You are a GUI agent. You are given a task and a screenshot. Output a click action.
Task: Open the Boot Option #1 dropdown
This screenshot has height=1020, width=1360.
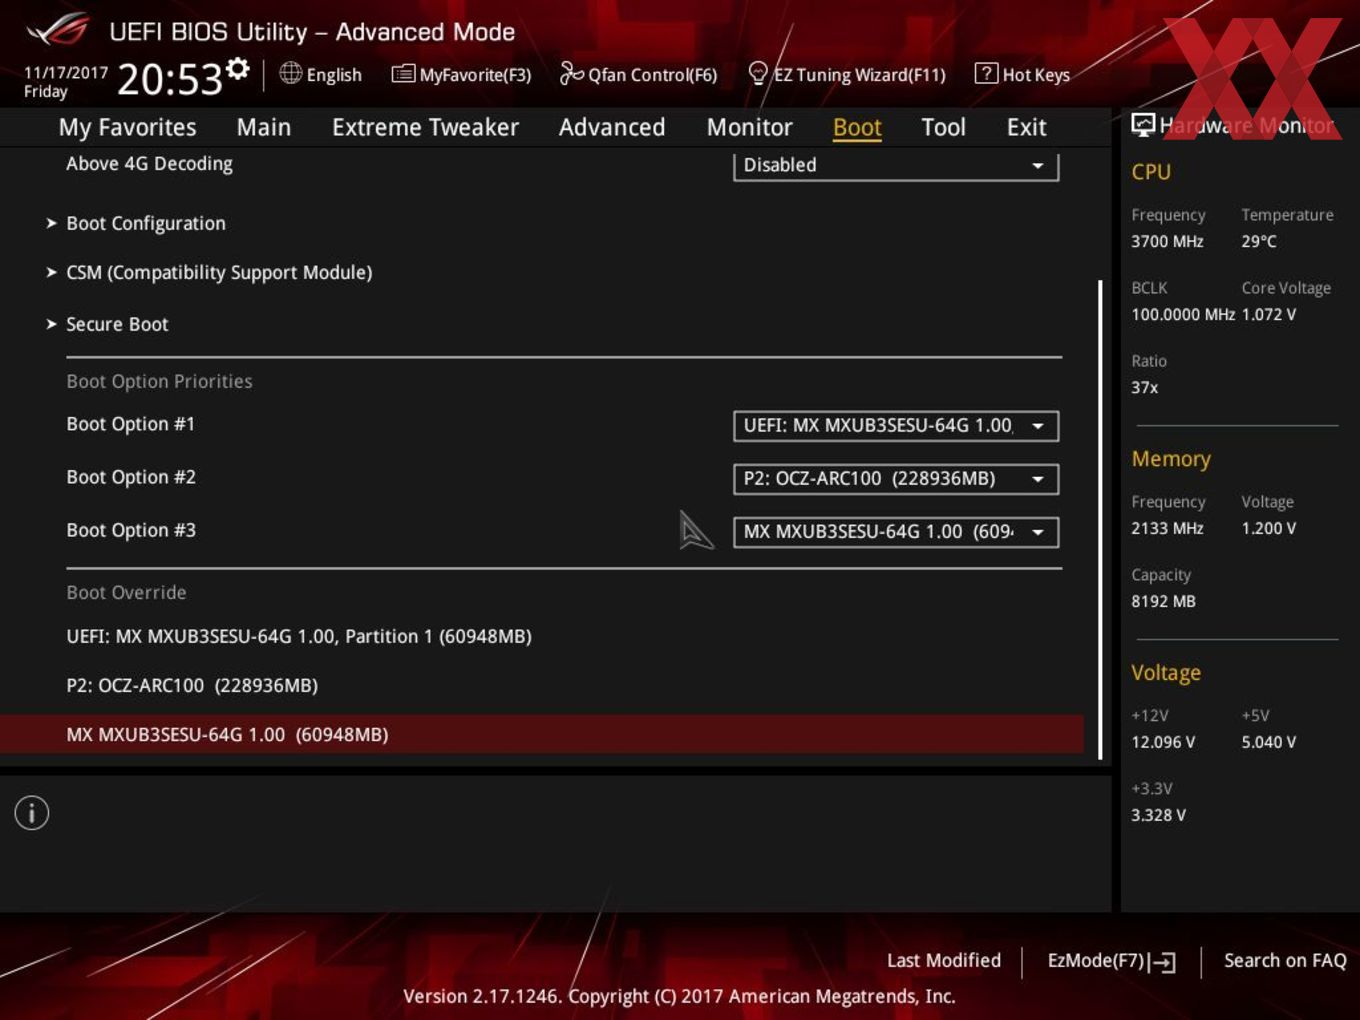pos(896,426)
